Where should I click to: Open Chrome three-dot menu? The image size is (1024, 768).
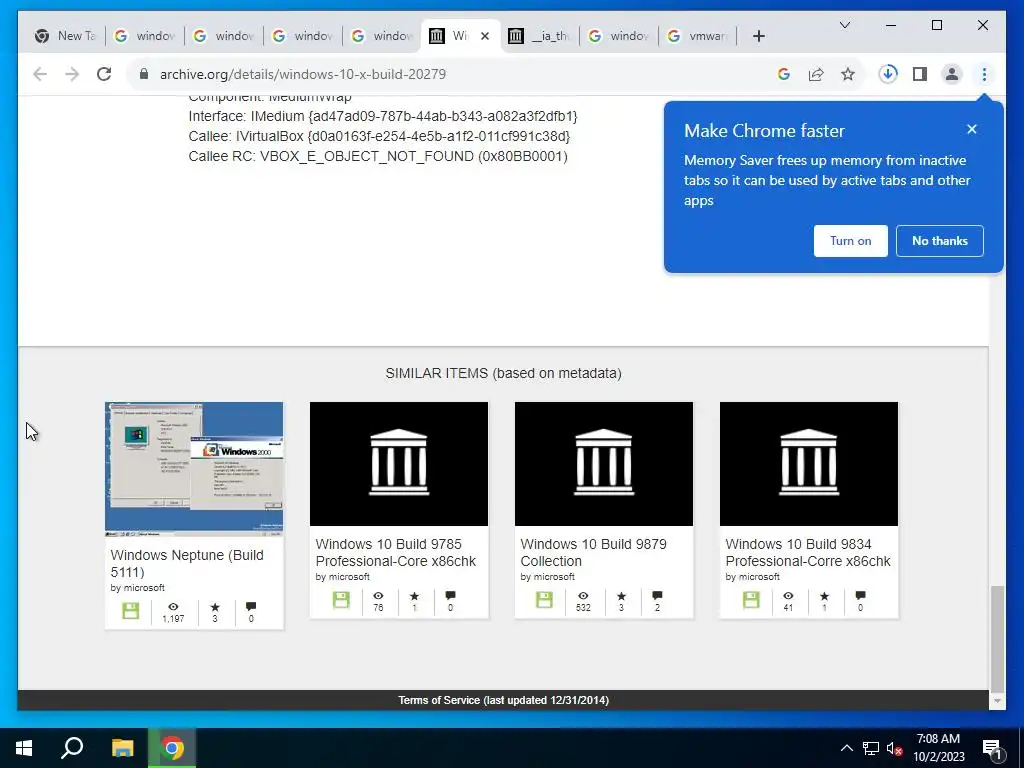coord(984,74)
